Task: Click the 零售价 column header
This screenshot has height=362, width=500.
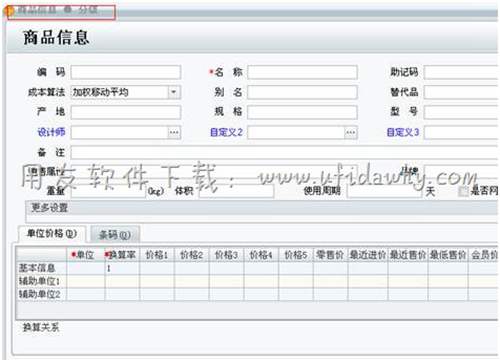Action: [330, 255]
